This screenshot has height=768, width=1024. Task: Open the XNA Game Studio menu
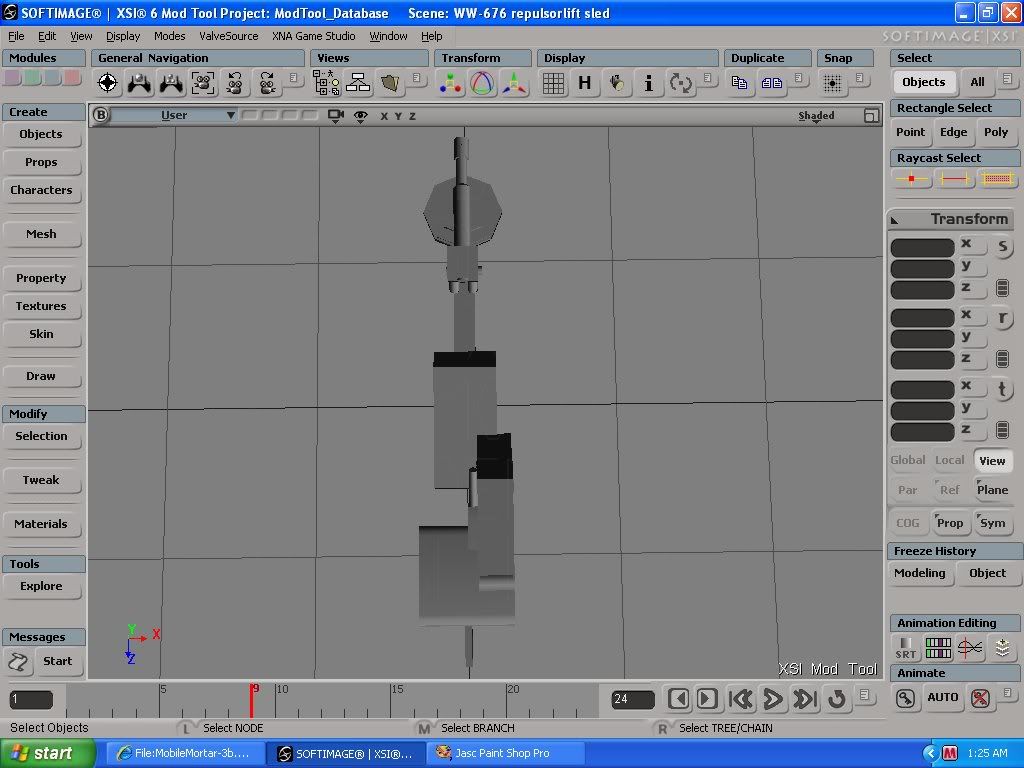click(313, 36)
